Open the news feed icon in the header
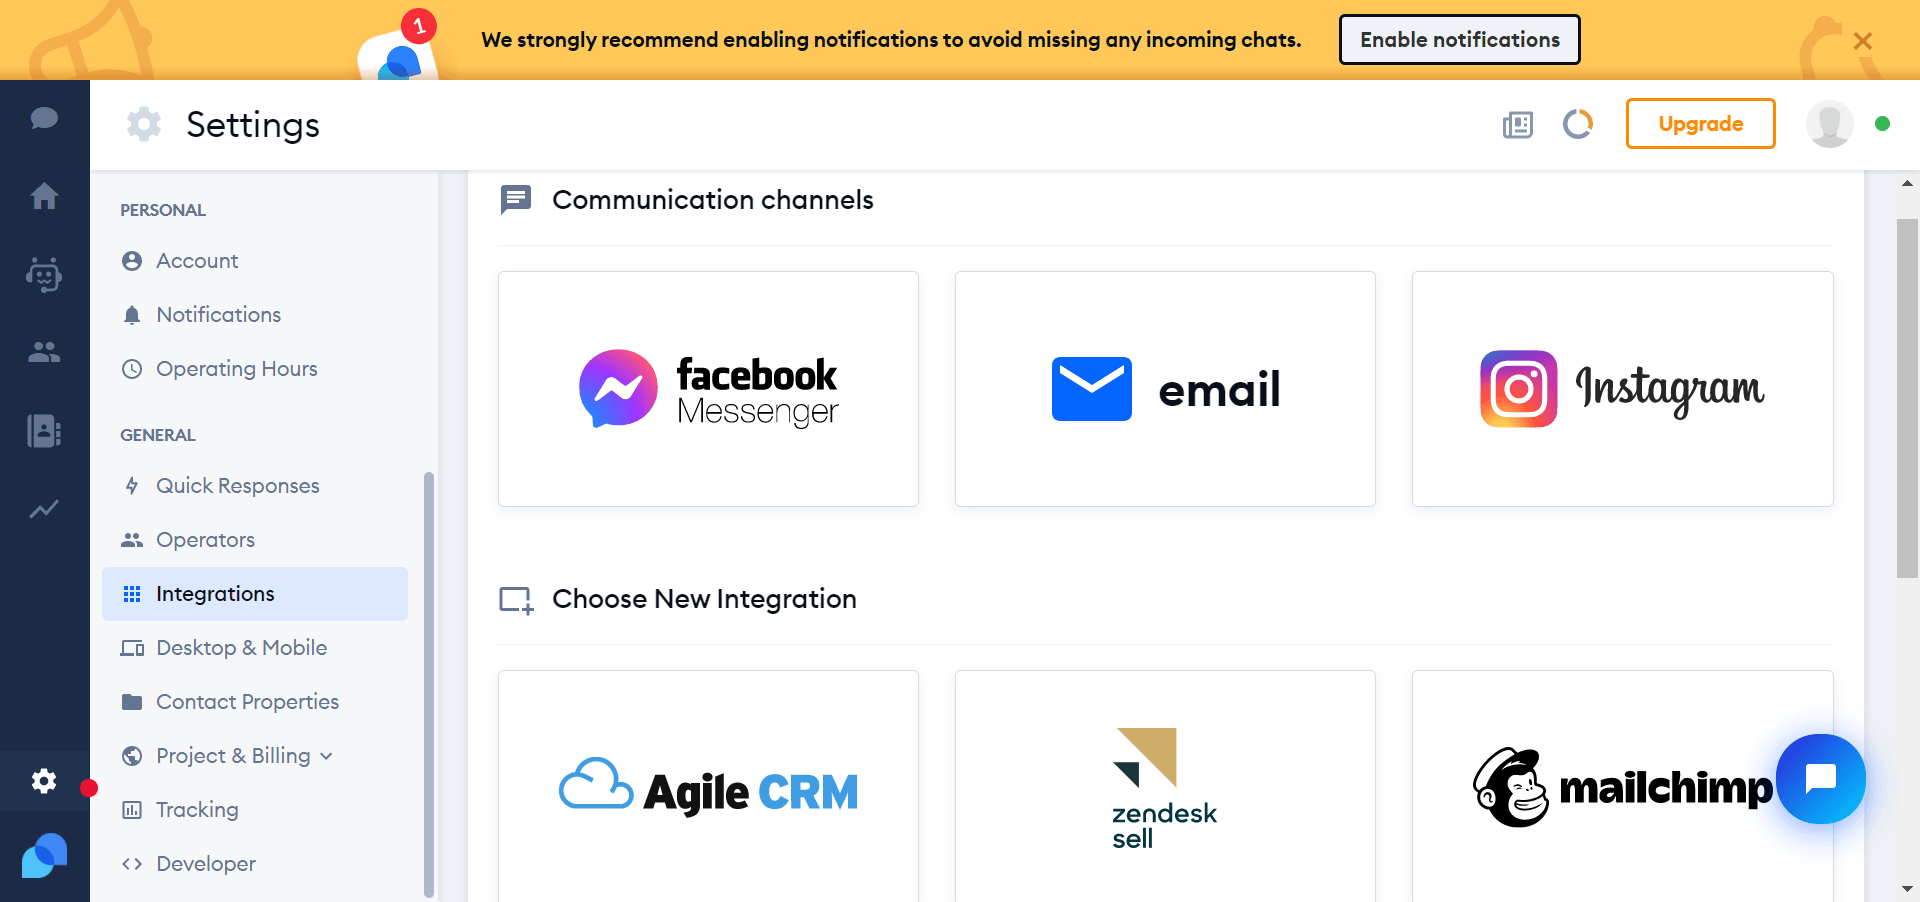 1517,125
